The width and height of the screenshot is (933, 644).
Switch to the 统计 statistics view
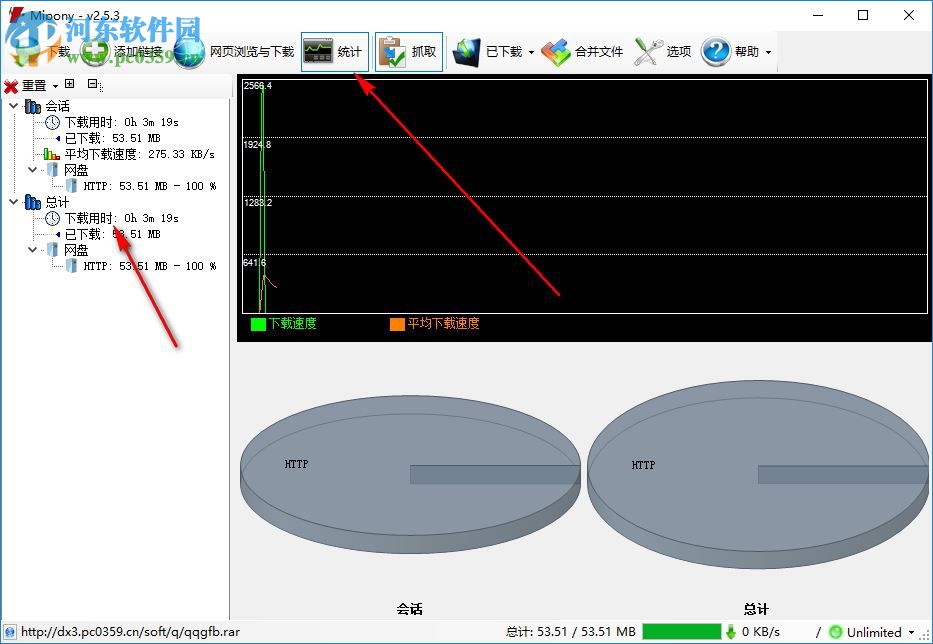click(x=334, y=52)
